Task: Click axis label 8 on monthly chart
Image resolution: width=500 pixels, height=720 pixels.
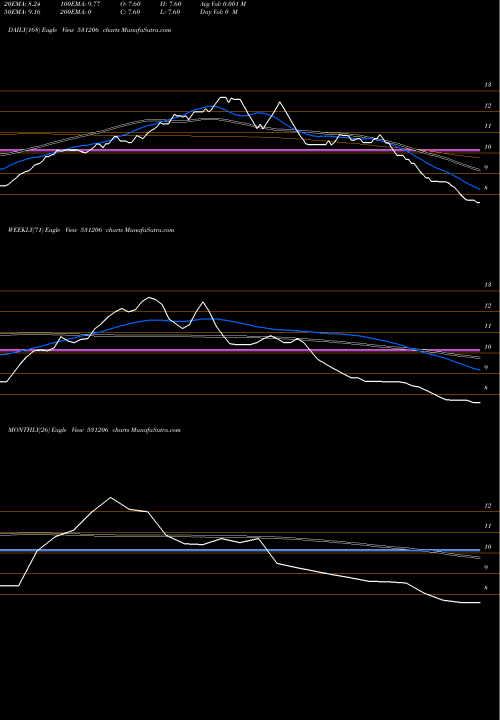Action: (486, 588)
